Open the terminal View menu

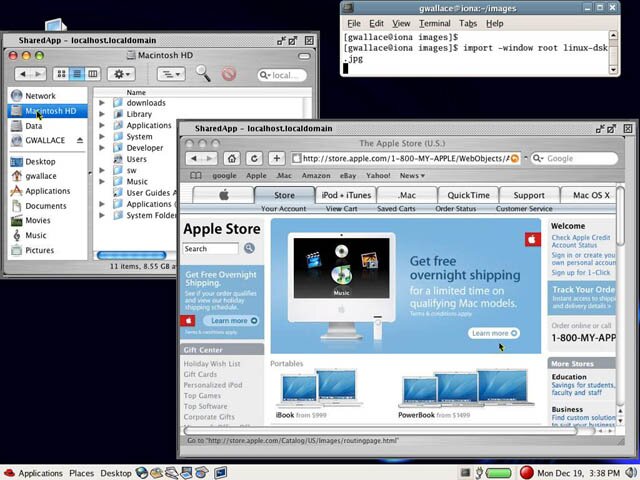[401, 24]
